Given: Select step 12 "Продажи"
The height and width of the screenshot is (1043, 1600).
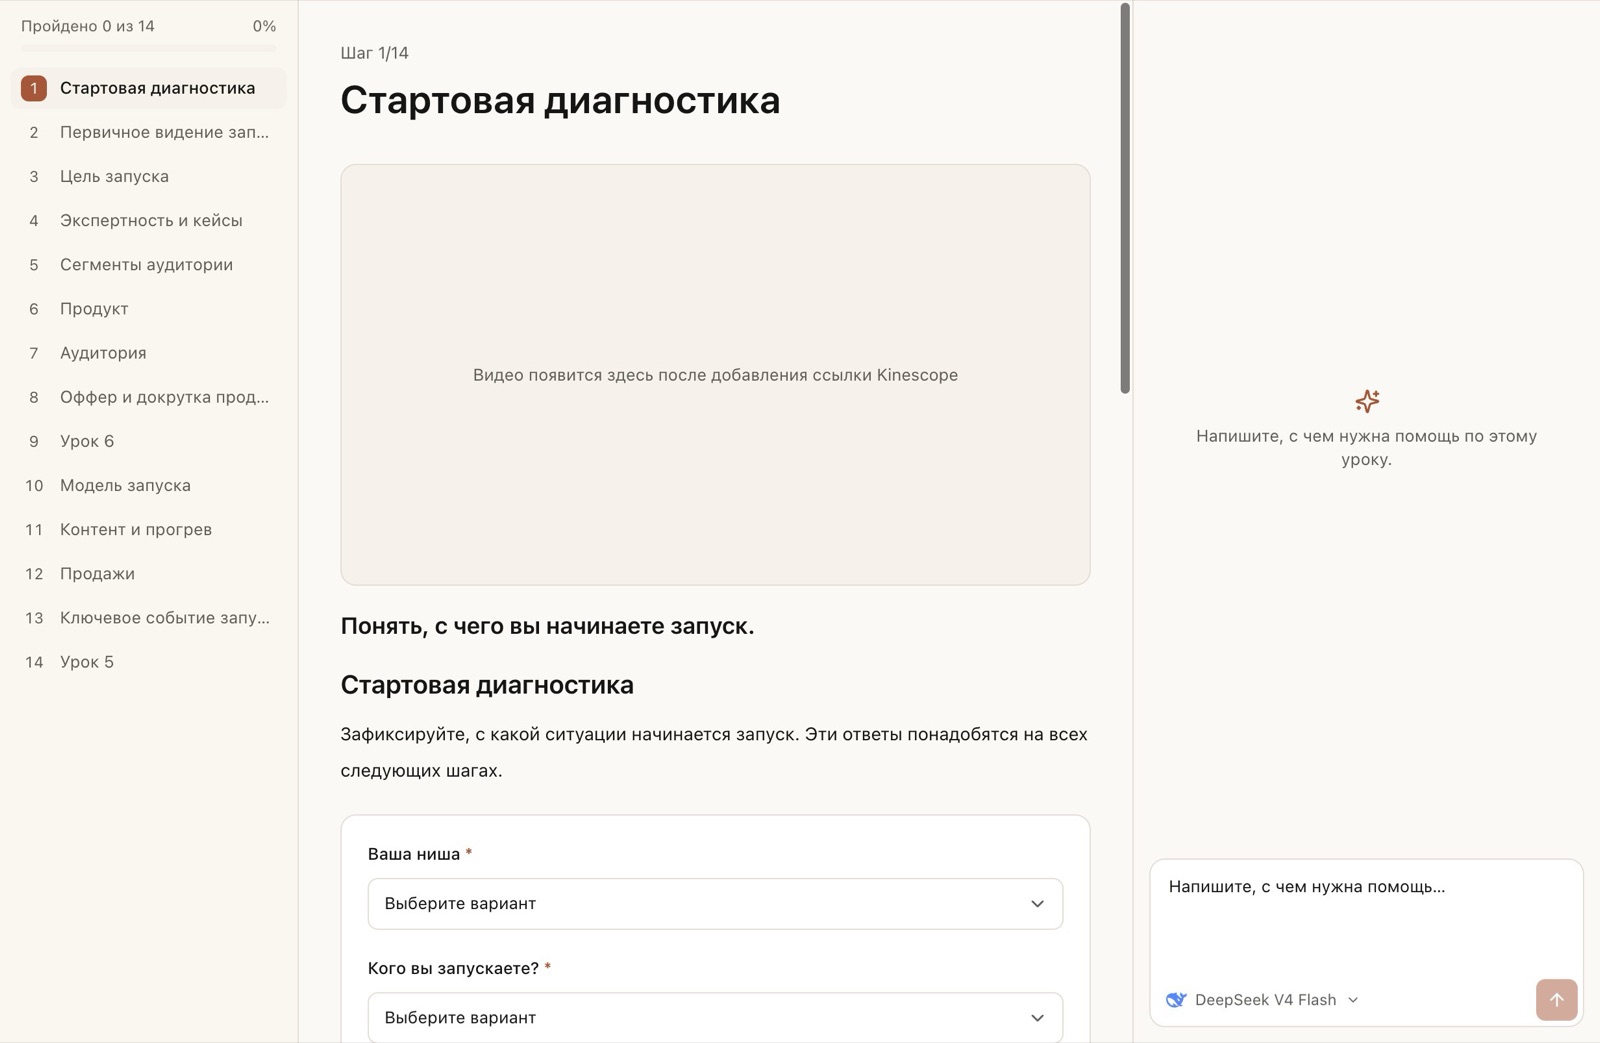Looking at the screenshot, I should (x=149, y=573).
